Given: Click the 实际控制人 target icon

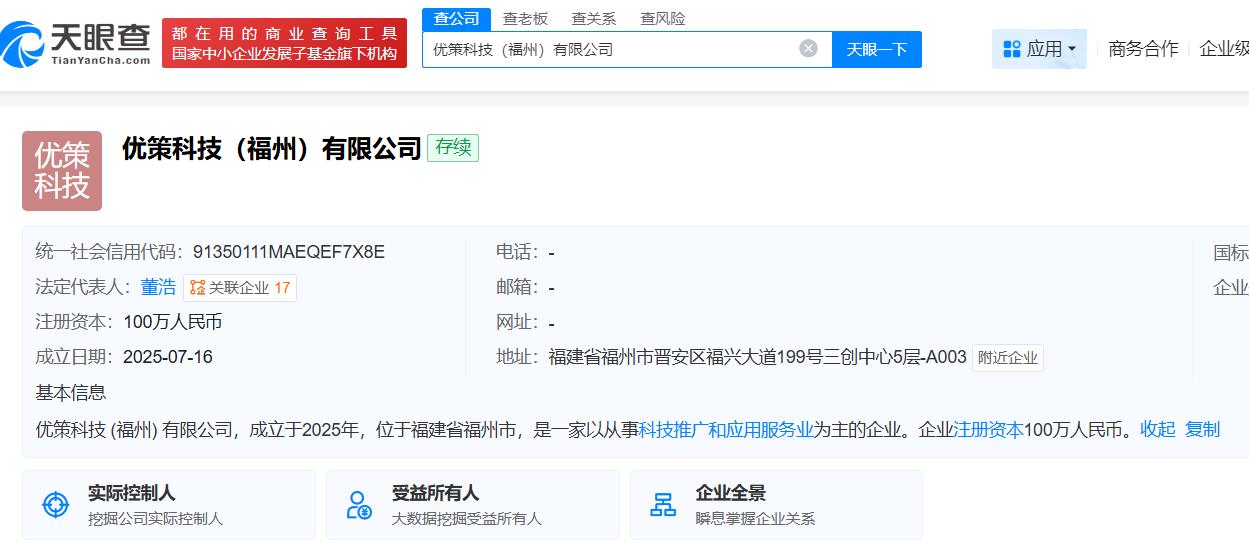Looking at the screenshot, I should coord(56,505).
